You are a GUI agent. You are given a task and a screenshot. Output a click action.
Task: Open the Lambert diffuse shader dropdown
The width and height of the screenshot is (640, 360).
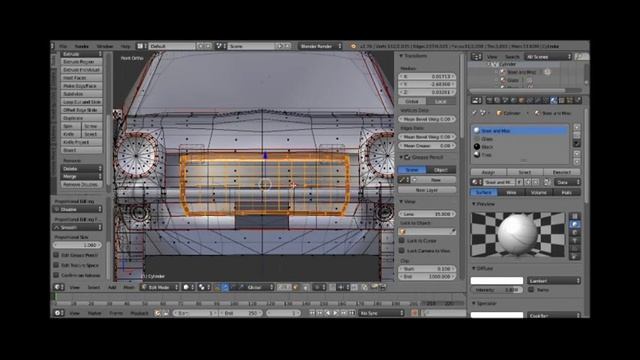point(553,280)
